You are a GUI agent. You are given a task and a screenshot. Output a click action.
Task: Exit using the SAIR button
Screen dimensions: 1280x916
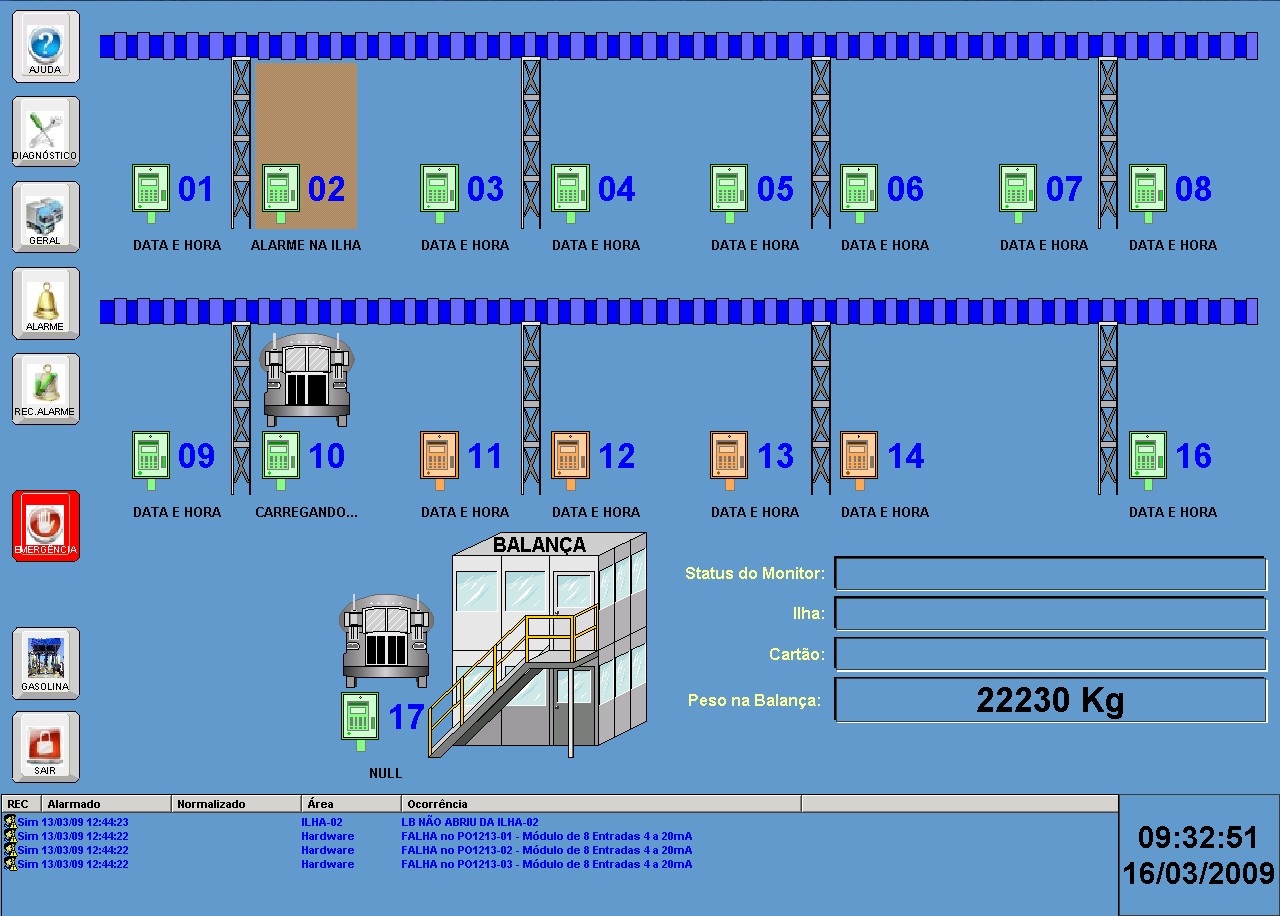pos(45,746)
